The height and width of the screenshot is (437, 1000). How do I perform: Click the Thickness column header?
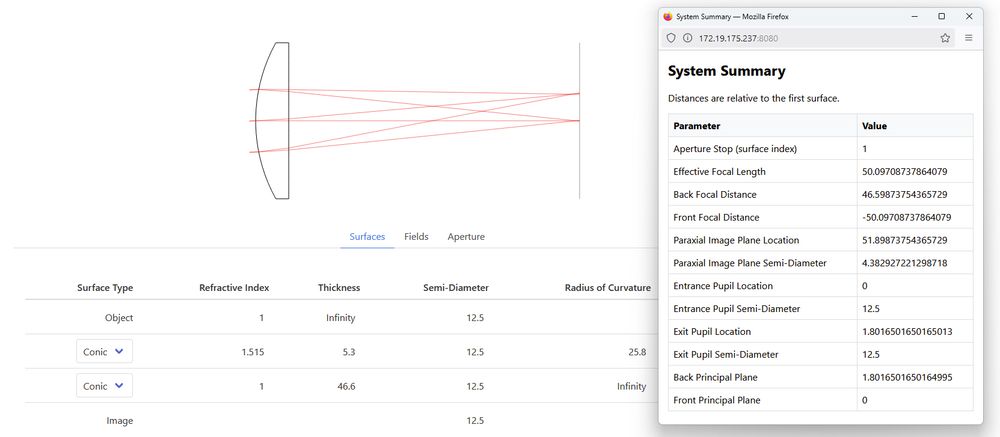(339, 288)
